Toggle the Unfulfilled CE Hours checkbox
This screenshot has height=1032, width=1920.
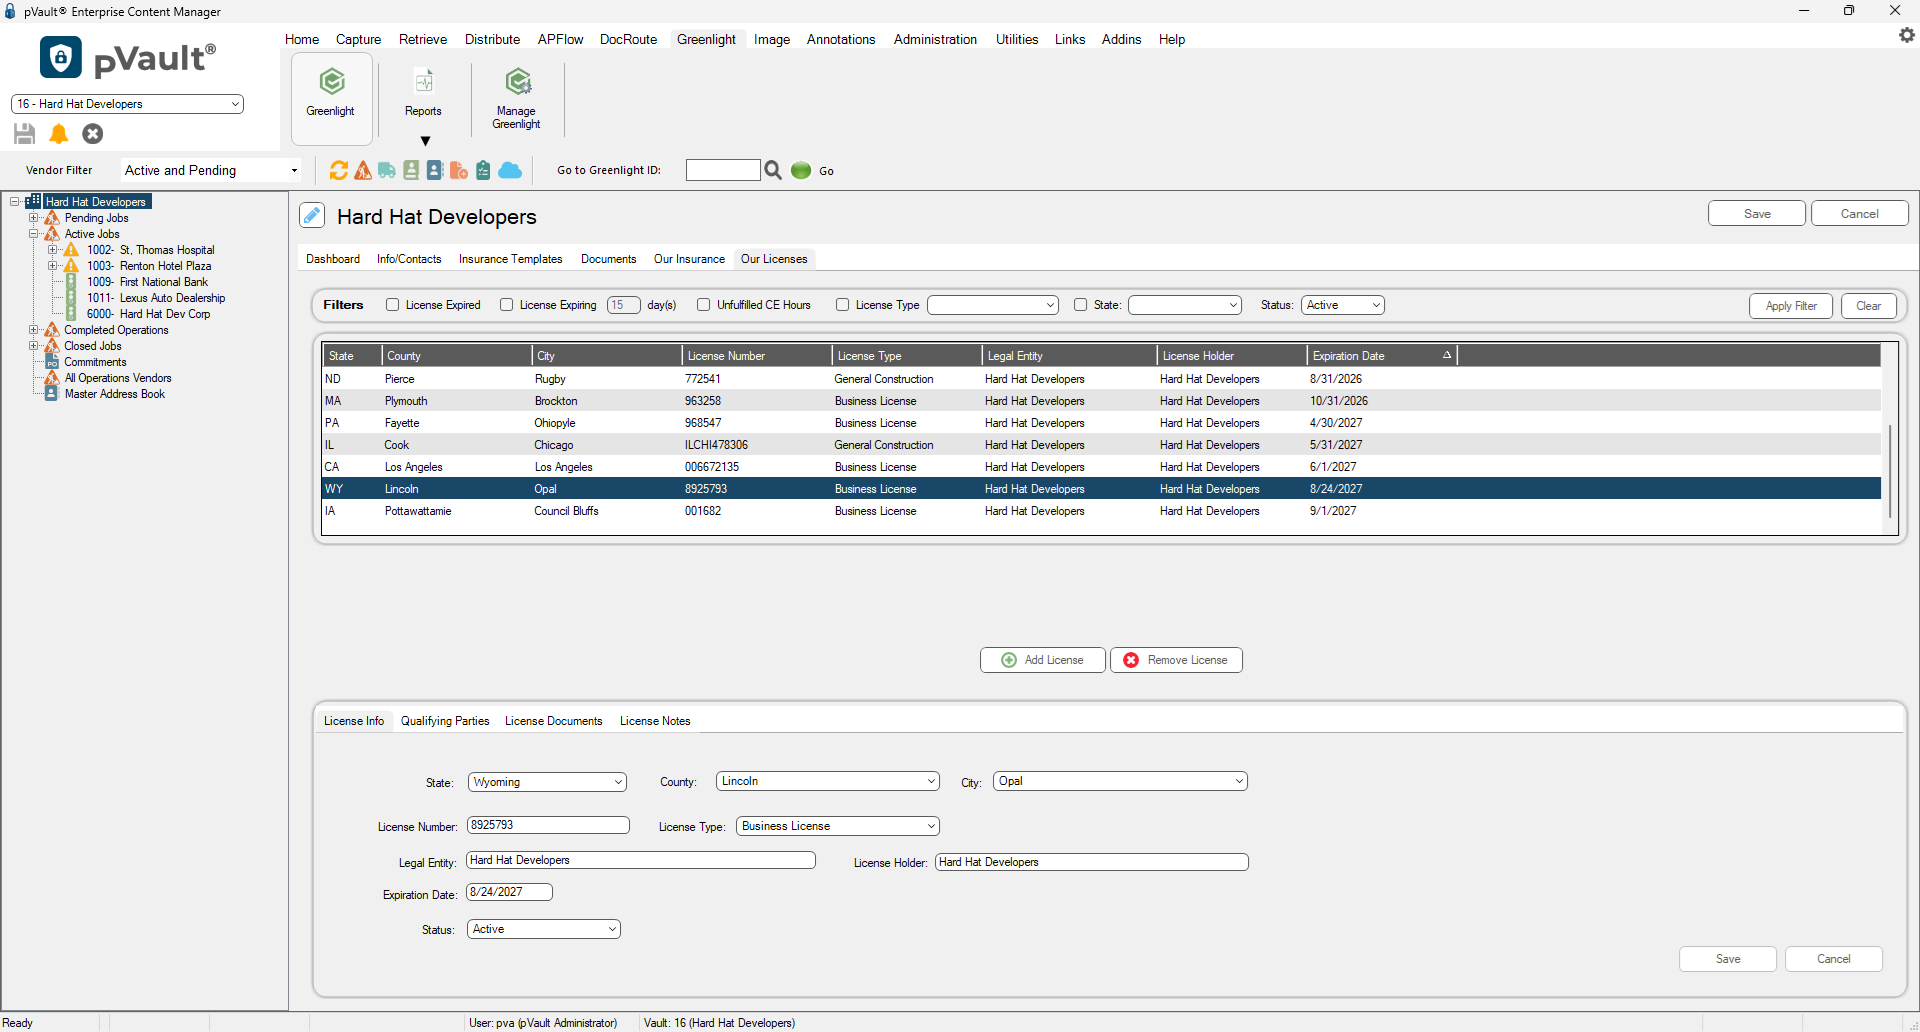(x=704, y=305)
